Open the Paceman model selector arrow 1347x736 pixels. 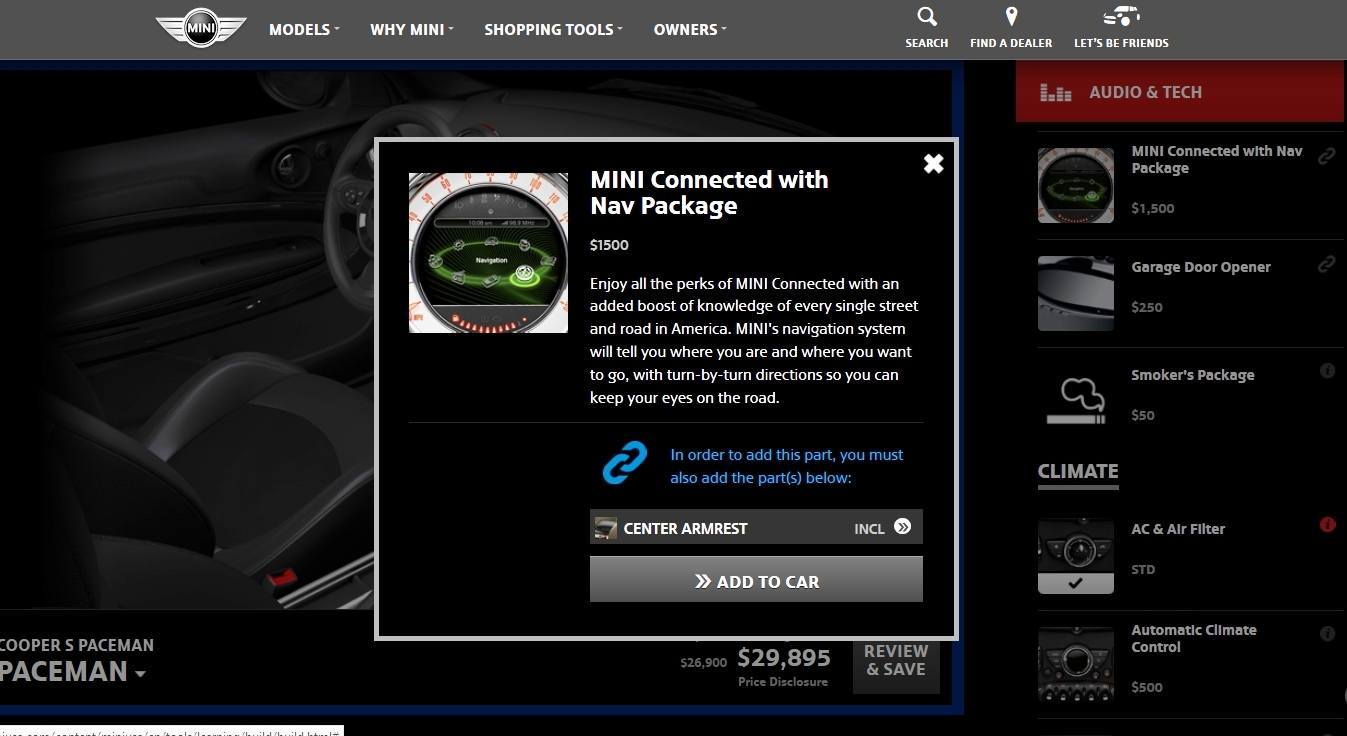click(x=141, y=674)
